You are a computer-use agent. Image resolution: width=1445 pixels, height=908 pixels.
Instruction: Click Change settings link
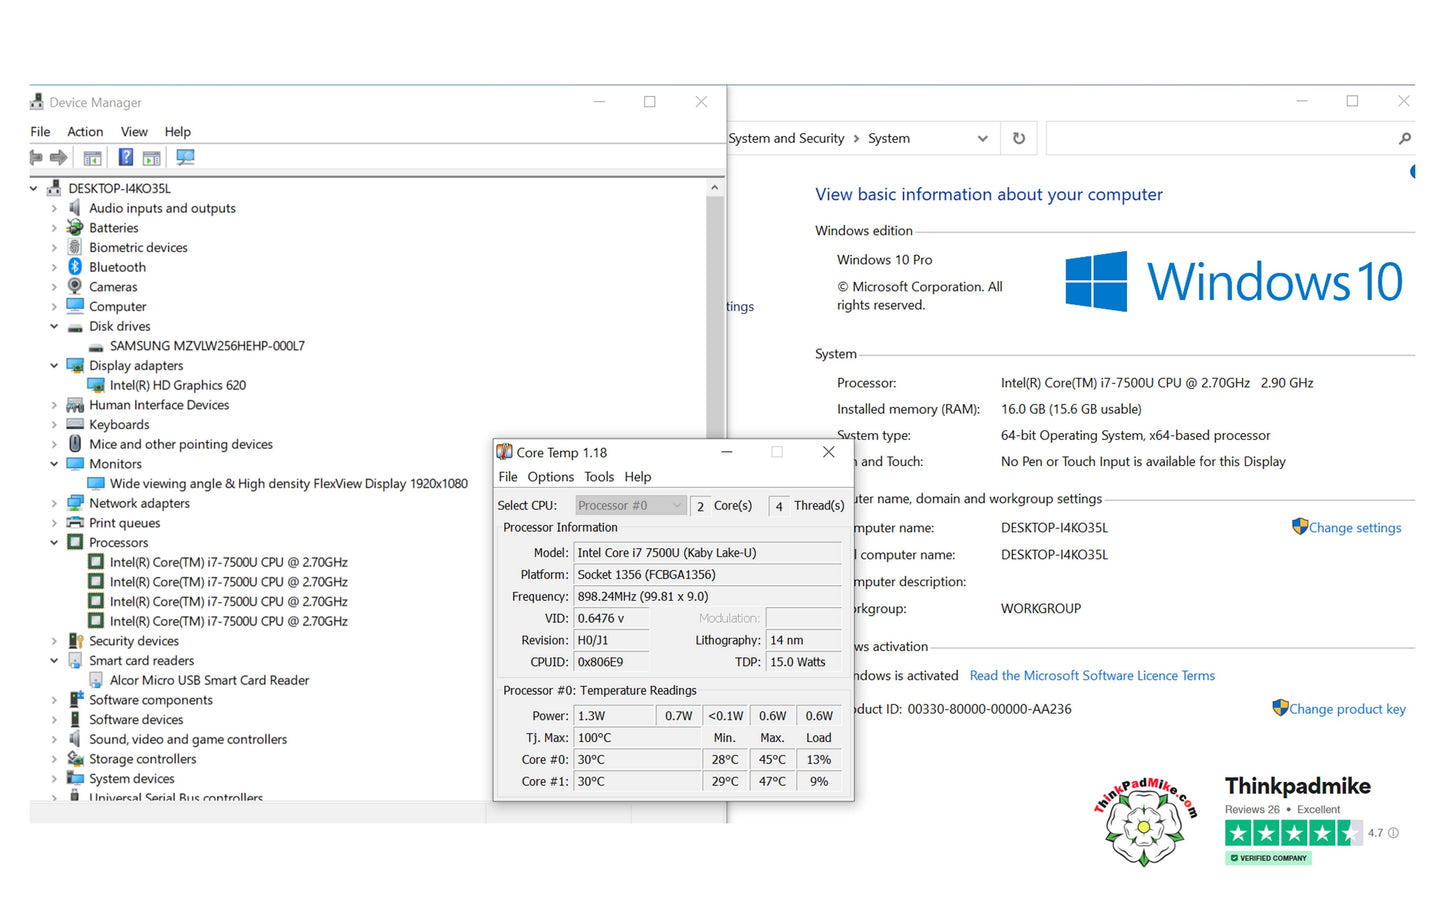[x=1355, y=528]
